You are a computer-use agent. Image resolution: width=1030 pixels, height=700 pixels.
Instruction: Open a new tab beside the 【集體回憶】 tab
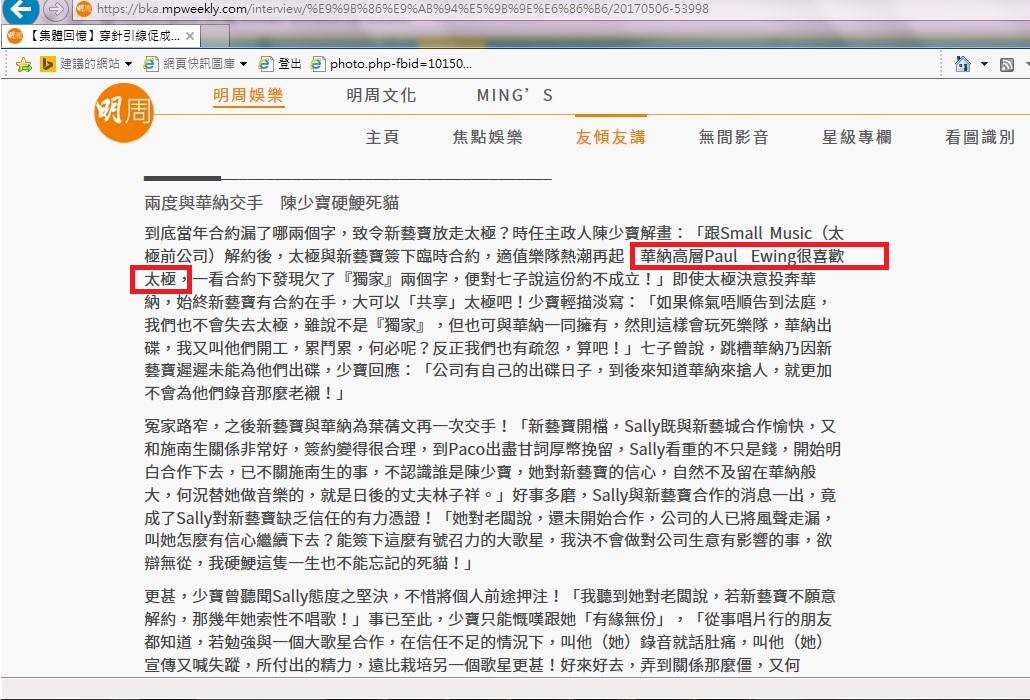(x=215, y=35)
